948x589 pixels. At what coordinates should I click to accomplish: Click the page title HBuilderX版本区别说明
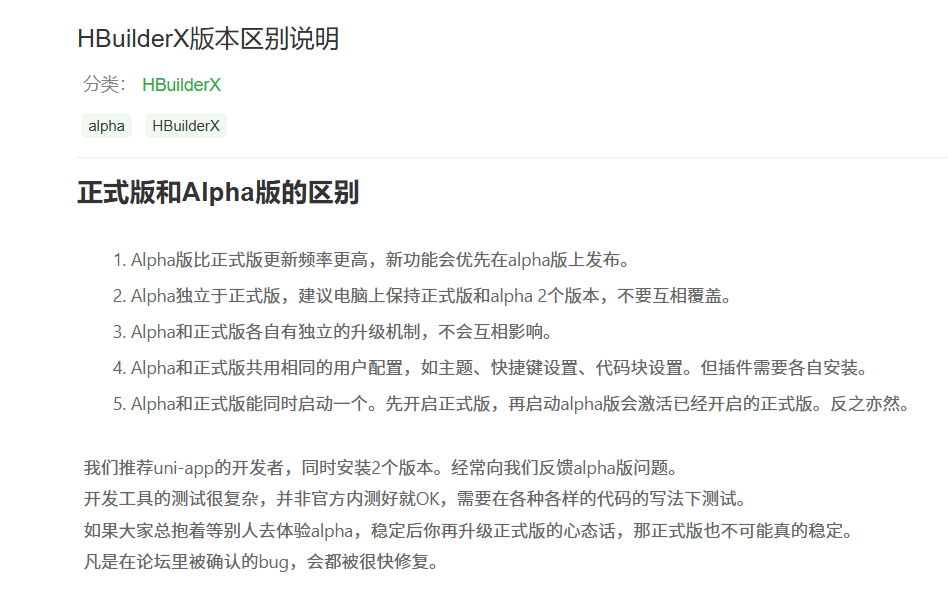pyautogui.click(x=208, y=39)
